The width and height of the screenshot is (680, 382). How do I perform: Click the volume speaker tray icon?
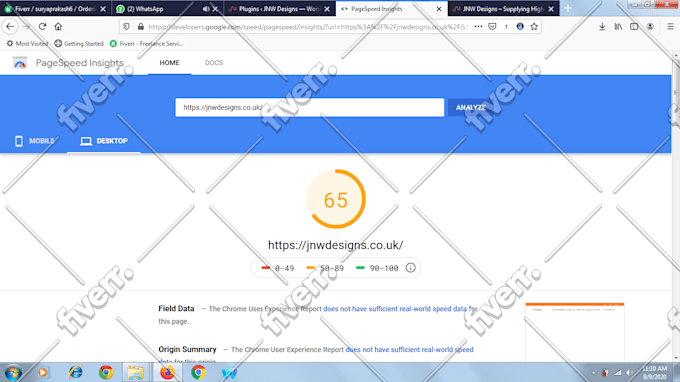[629, 372]
